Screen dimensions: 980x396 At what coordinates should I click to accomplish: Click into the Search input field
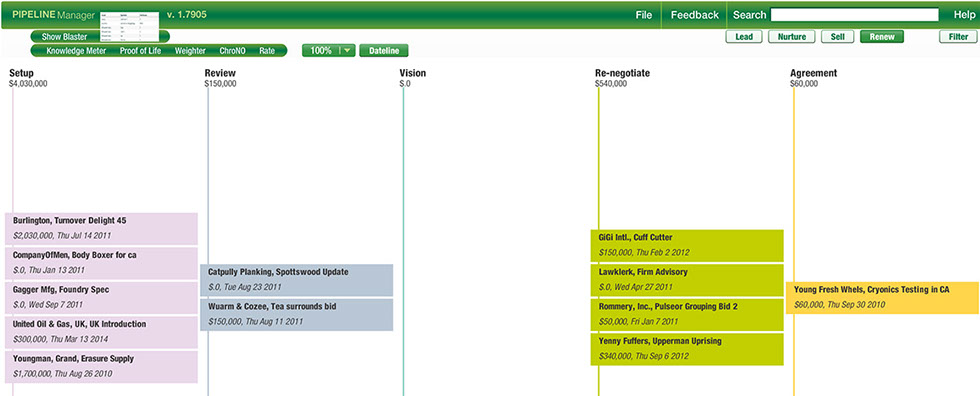pos(854,15)
